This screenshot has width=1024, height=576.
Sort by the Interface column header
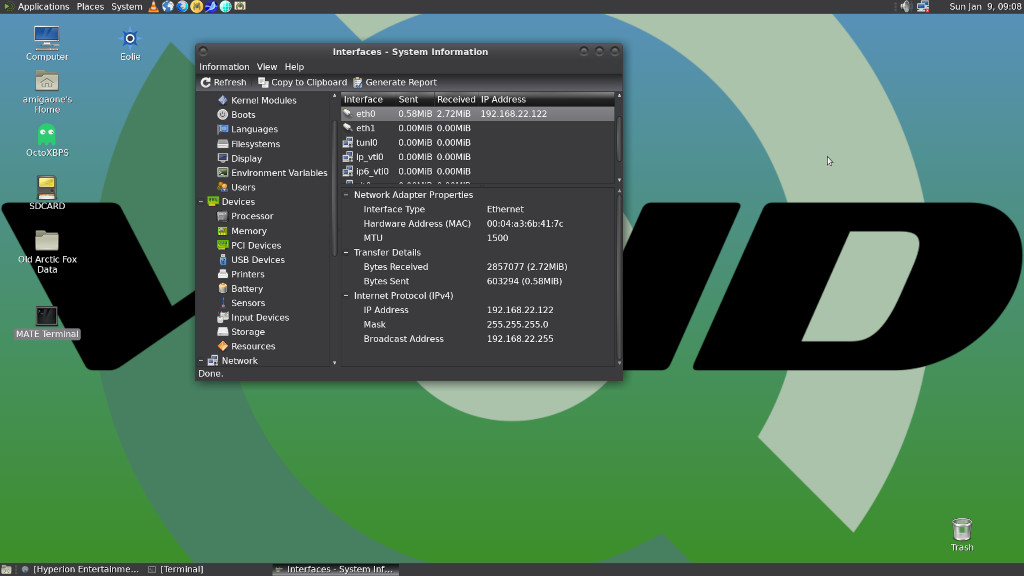coord(368,99)
